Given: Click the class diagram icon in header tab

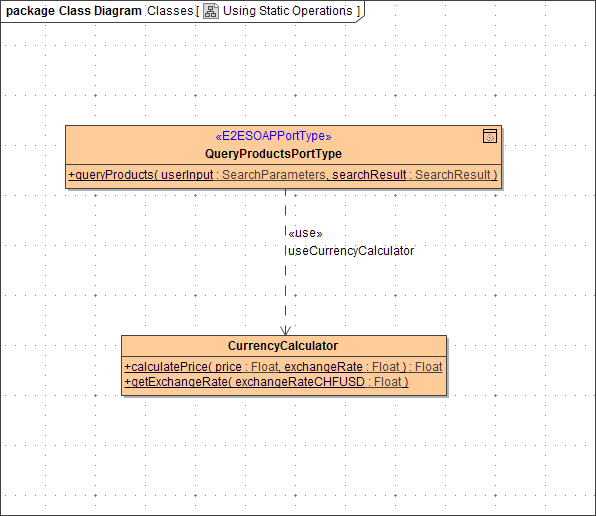Looking at the screenshot, I should 211,11.
